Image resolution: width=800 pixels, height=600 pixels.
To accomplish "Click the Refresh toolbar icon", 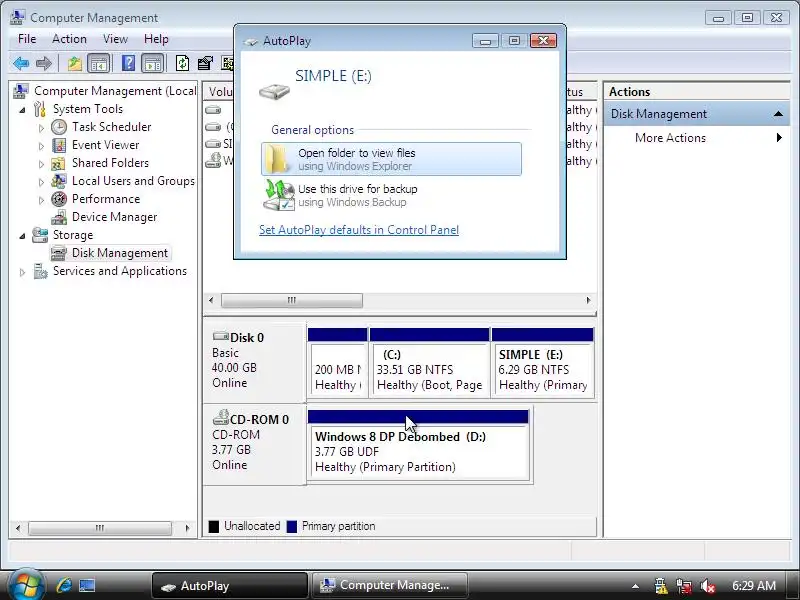I will pos(182,63).
